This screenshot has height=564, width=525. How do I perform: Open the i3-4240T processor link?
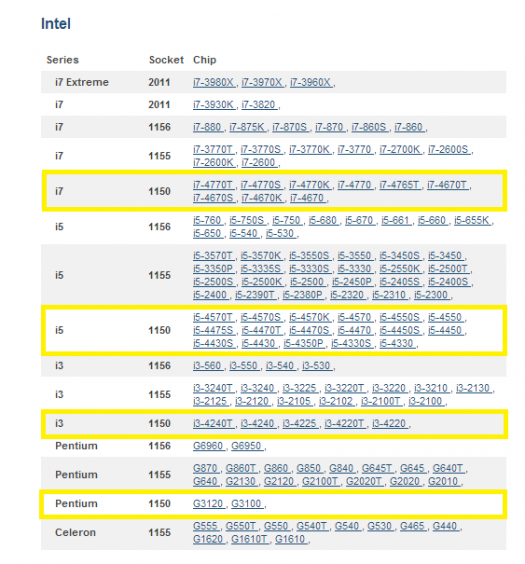(x=214, y=423)
